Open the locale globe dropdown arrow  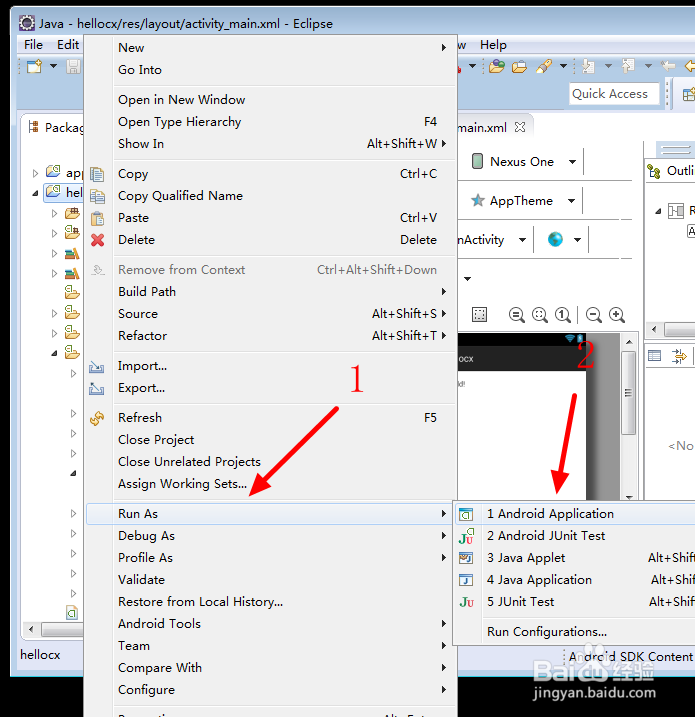coord(577,240)
